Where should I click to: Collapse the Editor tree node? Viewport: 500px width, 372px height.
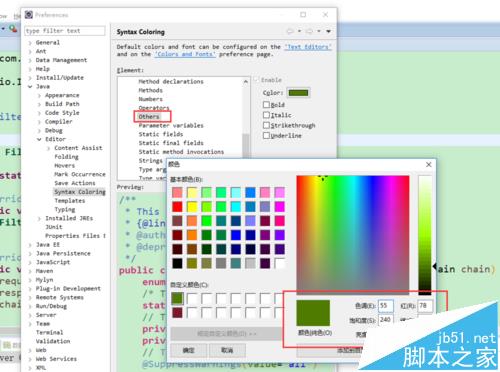tap(39, 139)
